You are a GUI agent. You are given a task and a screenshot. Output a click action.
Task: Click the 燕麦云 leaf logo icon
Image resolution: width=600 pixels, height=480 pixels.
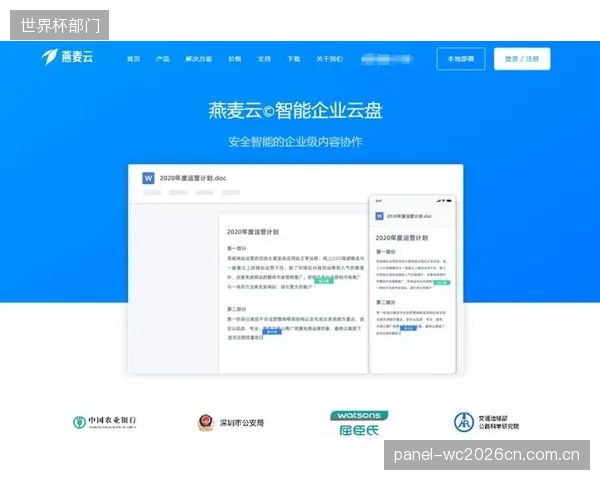point(49,57)
